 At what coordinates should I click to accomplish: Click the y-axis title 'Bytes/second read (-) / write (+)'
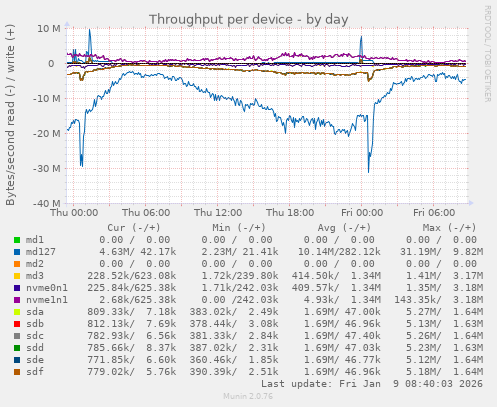pyautogui.click(x=10, y=115)
